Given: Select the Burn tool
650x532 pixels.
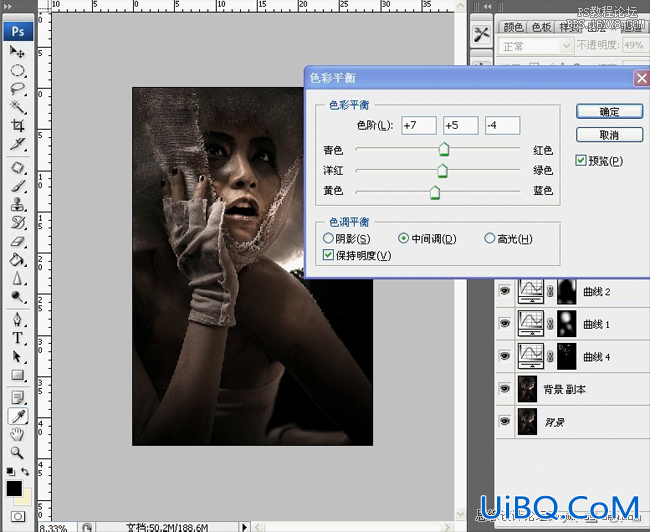Looking at the screenshot, I should point(17,296).
